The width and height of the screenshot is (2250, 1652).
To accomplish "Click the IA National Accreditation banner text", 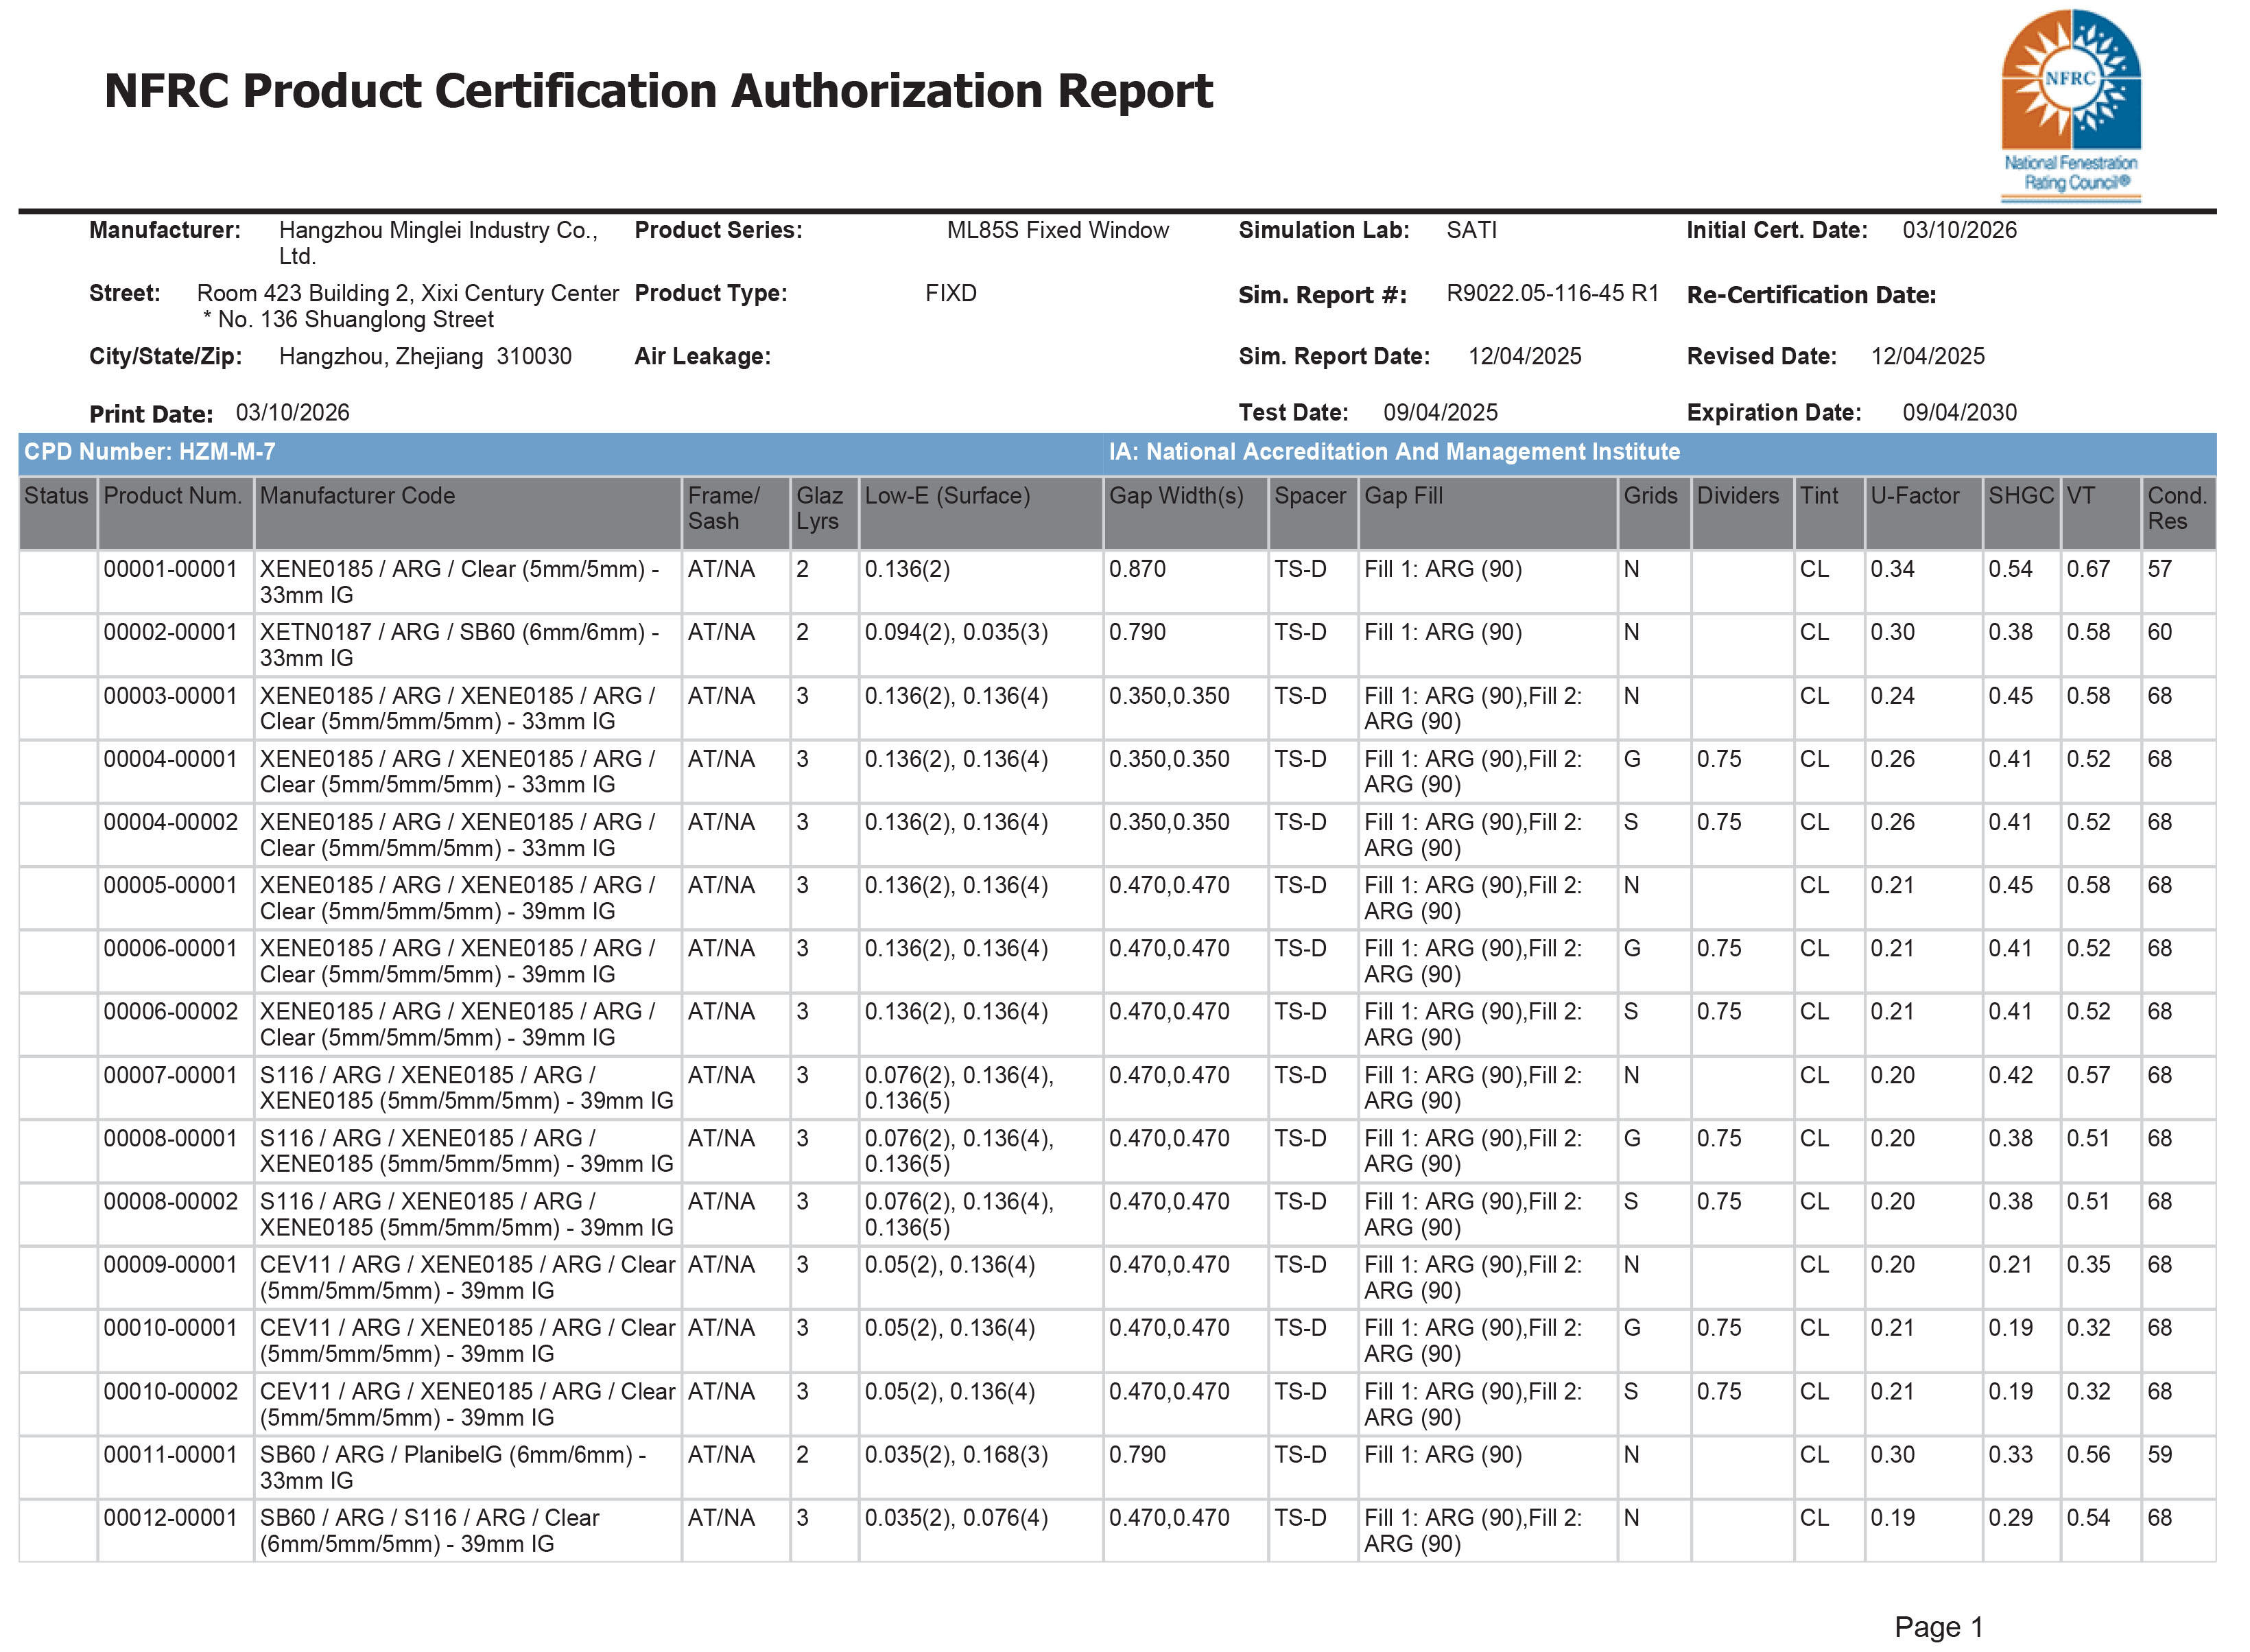I will click(1393, 452).
